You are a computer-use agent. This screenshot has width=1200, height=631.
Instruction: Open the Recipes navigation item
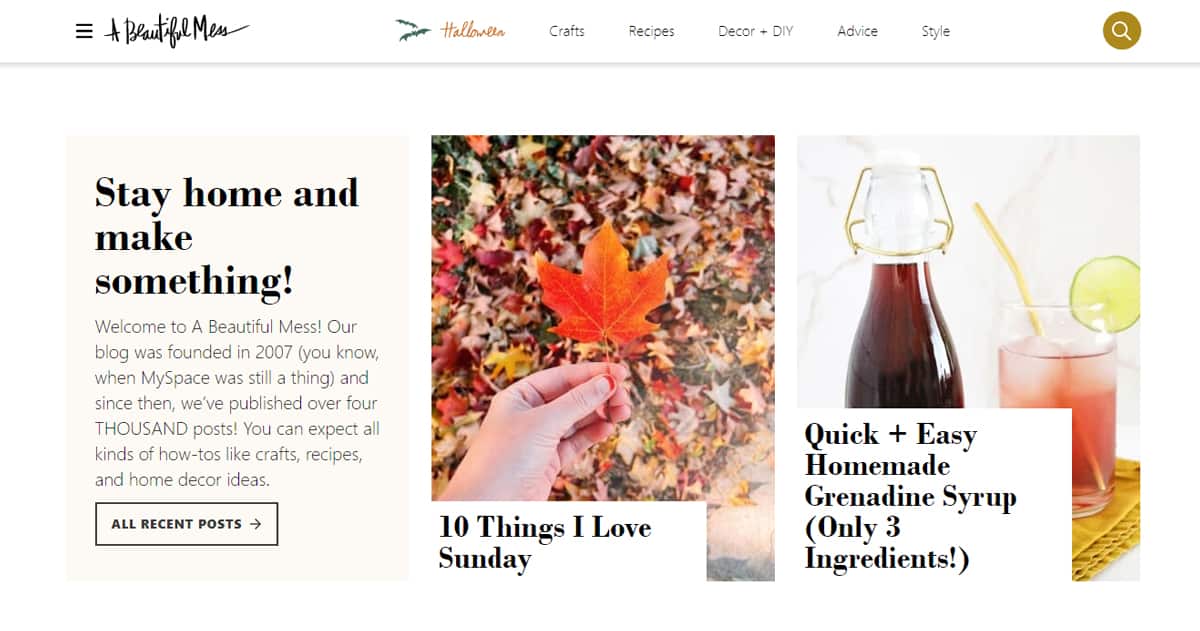click(651, 31)
